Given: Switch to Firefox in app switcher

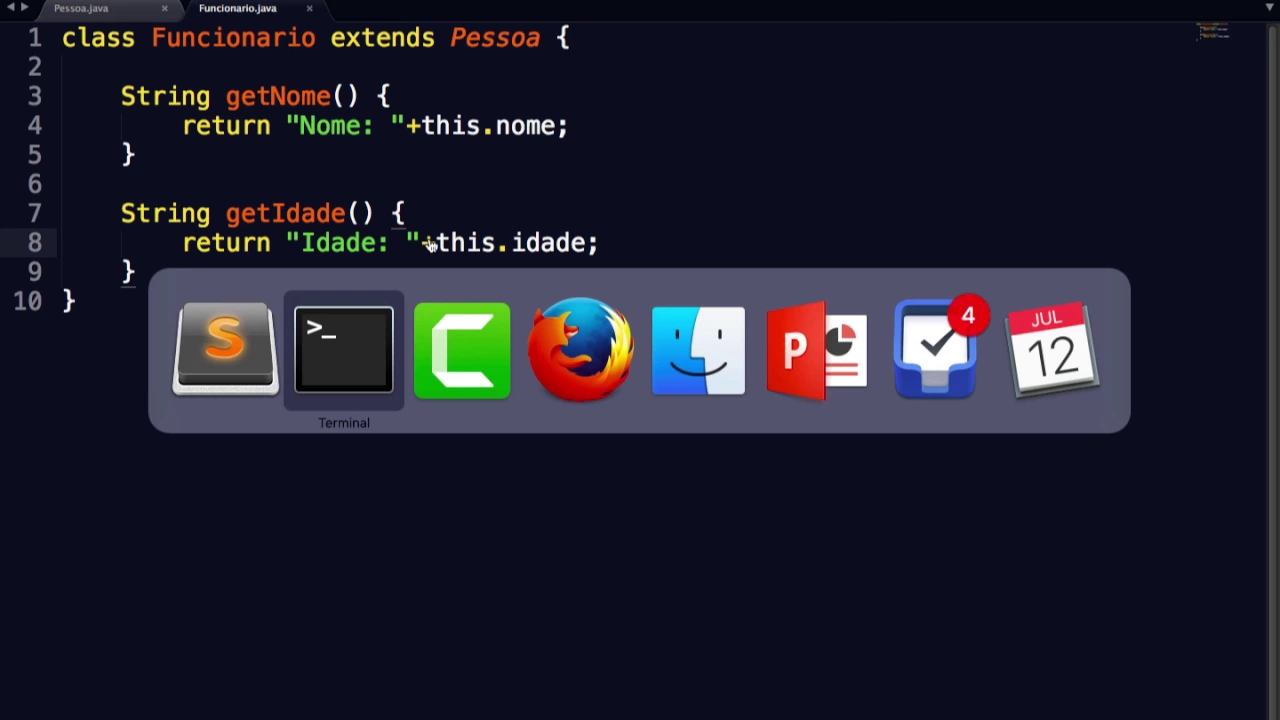Looking at the screenshot, I should (x=580, y=350).
